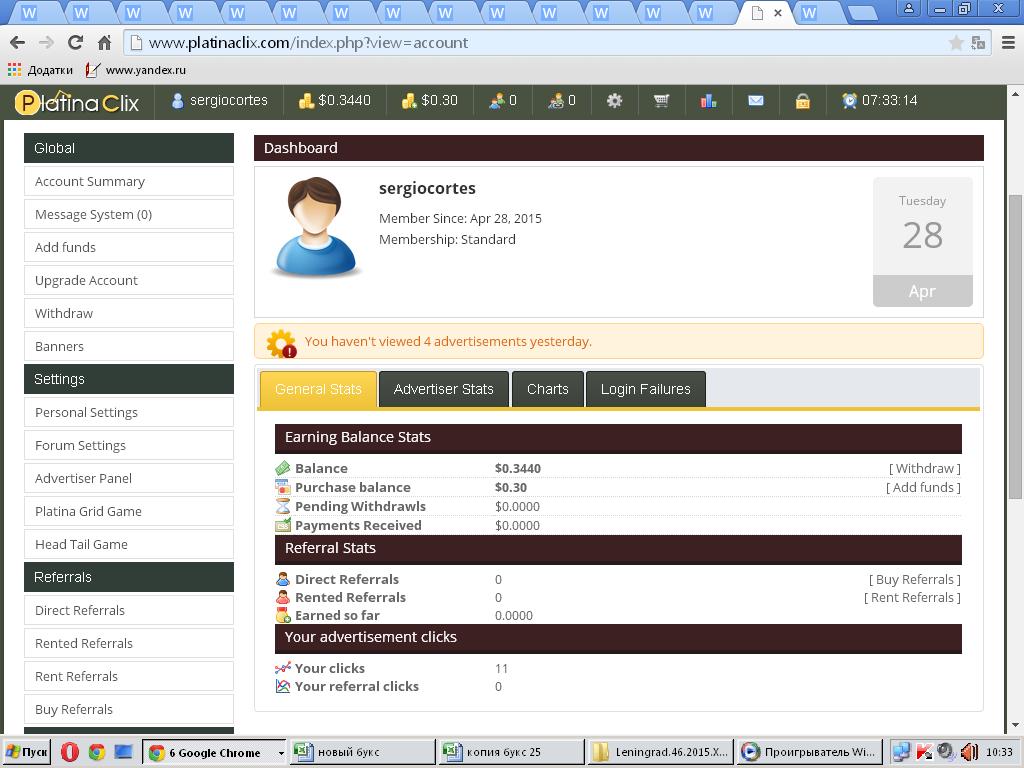Switch to the копия букс 25 taskbar window
Image resolution: width=1024 pixels, height=768 pixels.
coord(512,752)
